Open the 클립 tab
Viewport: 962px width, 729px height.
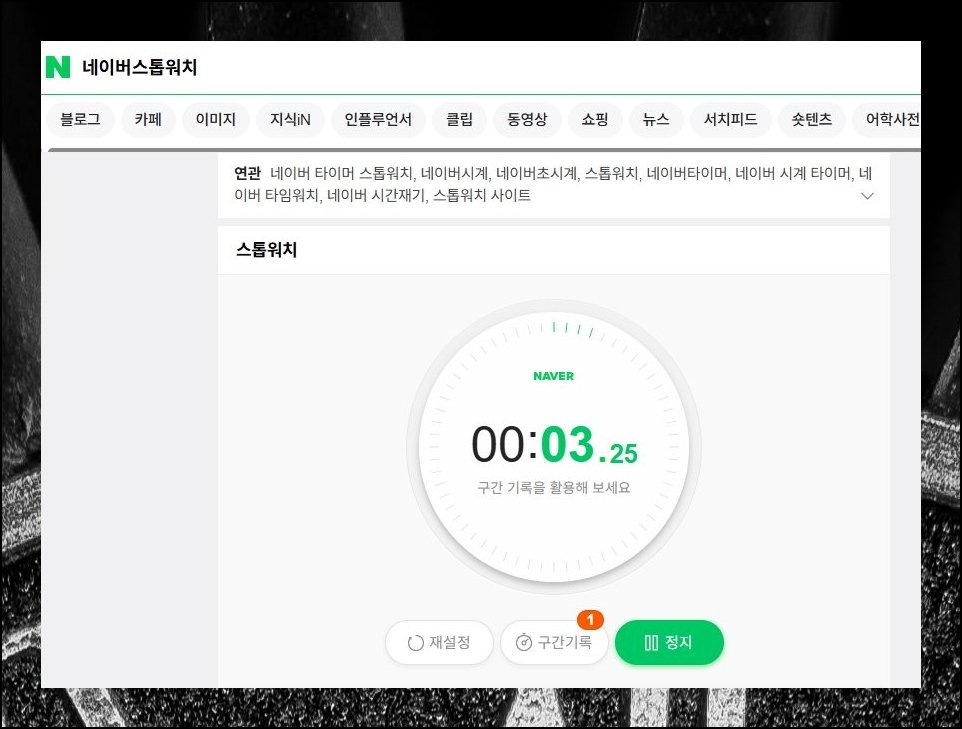point(460,119)
